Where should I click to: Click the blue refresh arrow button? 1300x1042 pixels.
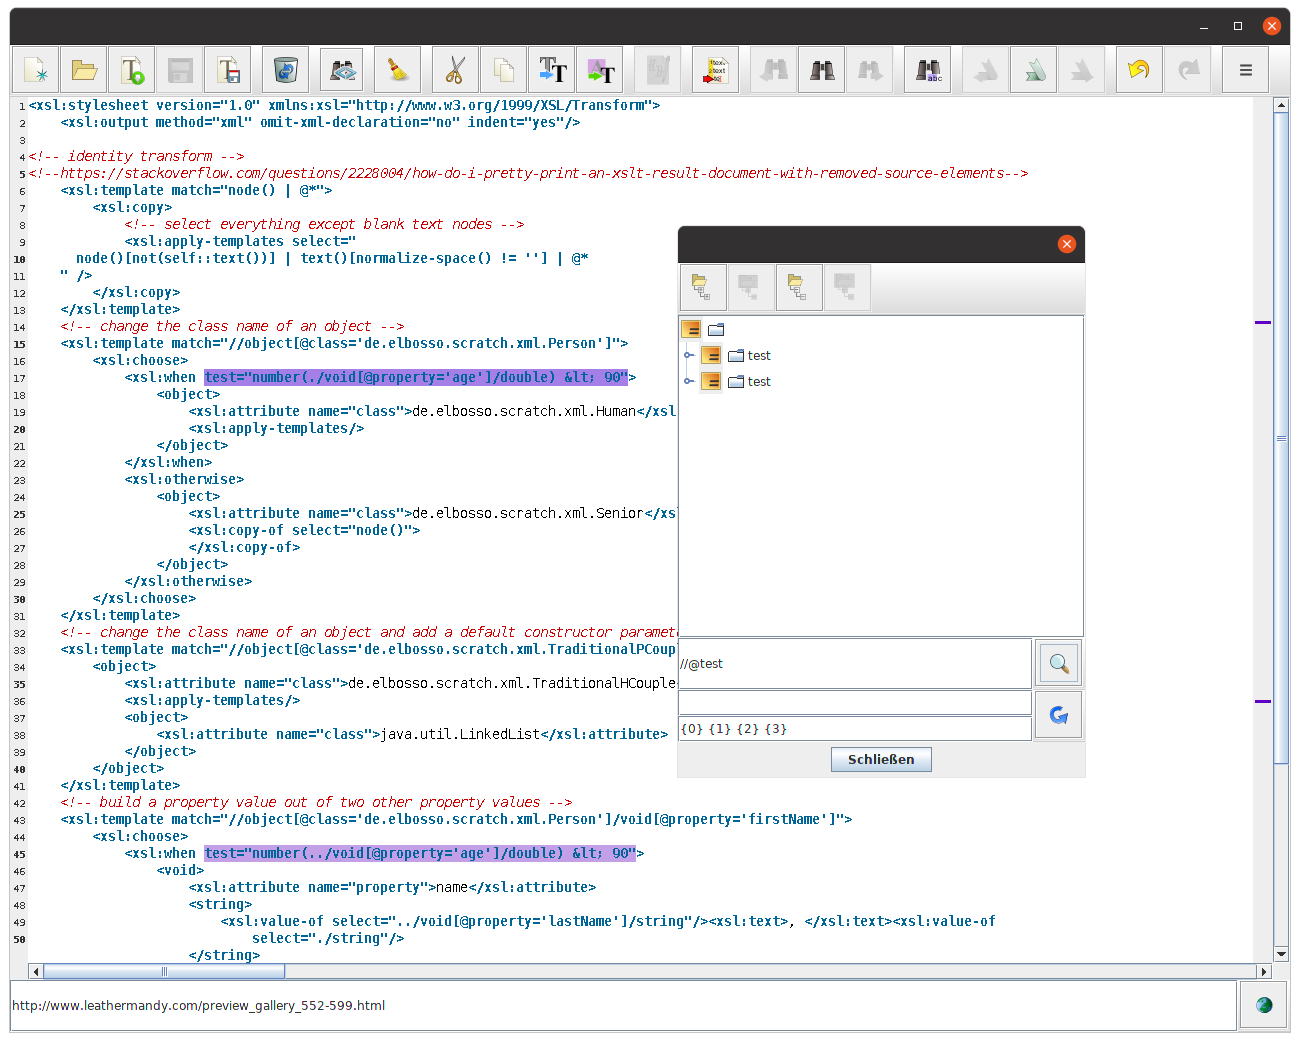[x=1058, y=715]
